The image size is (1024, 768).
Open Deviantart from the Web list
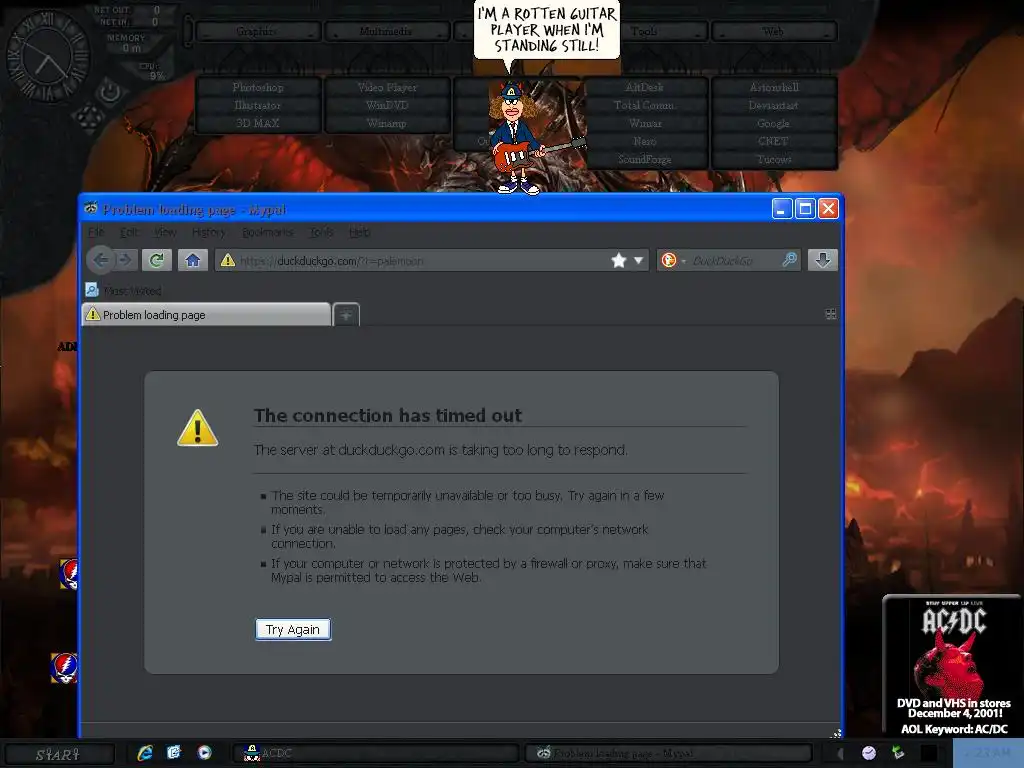point(774,105)
